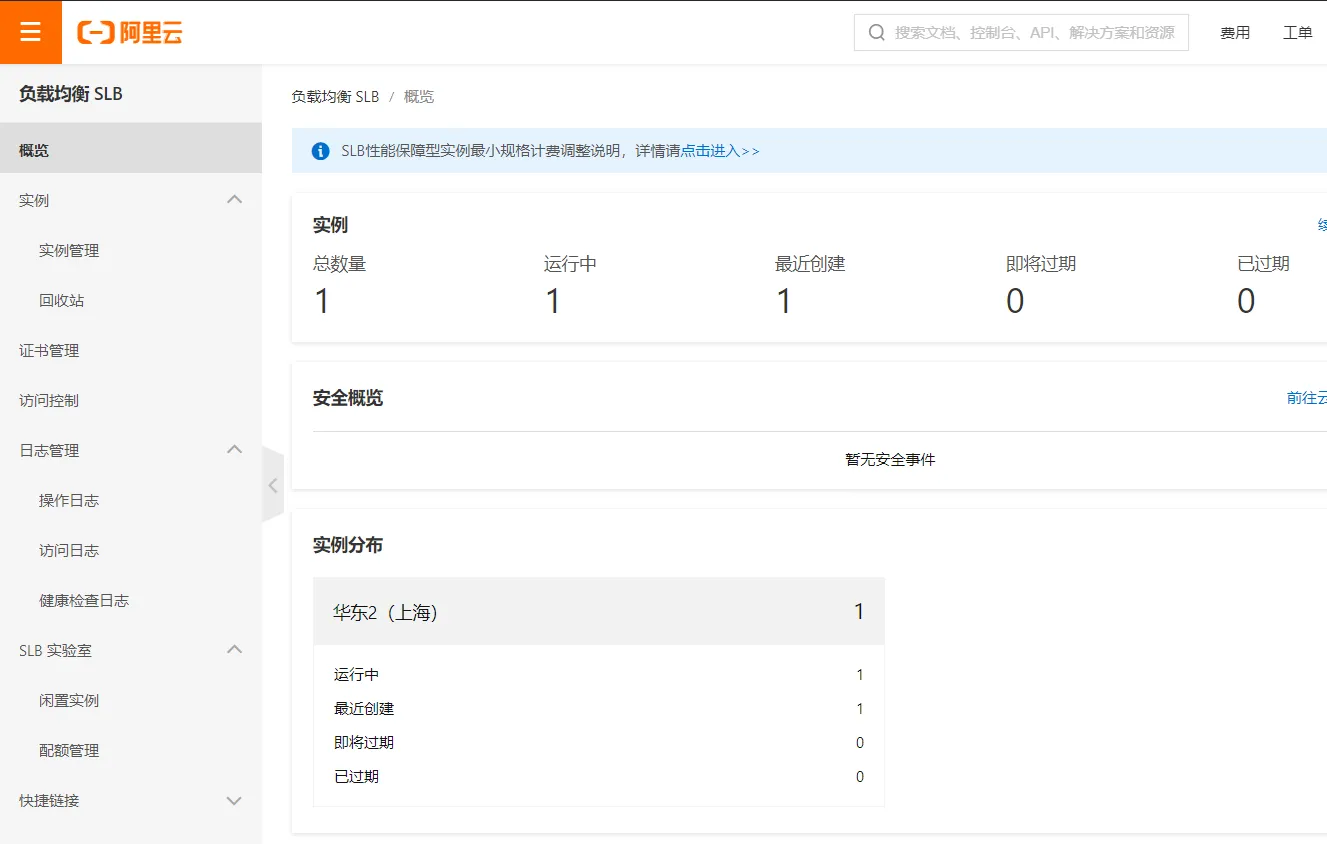Click the 已过期 row in region distribution

599,777
